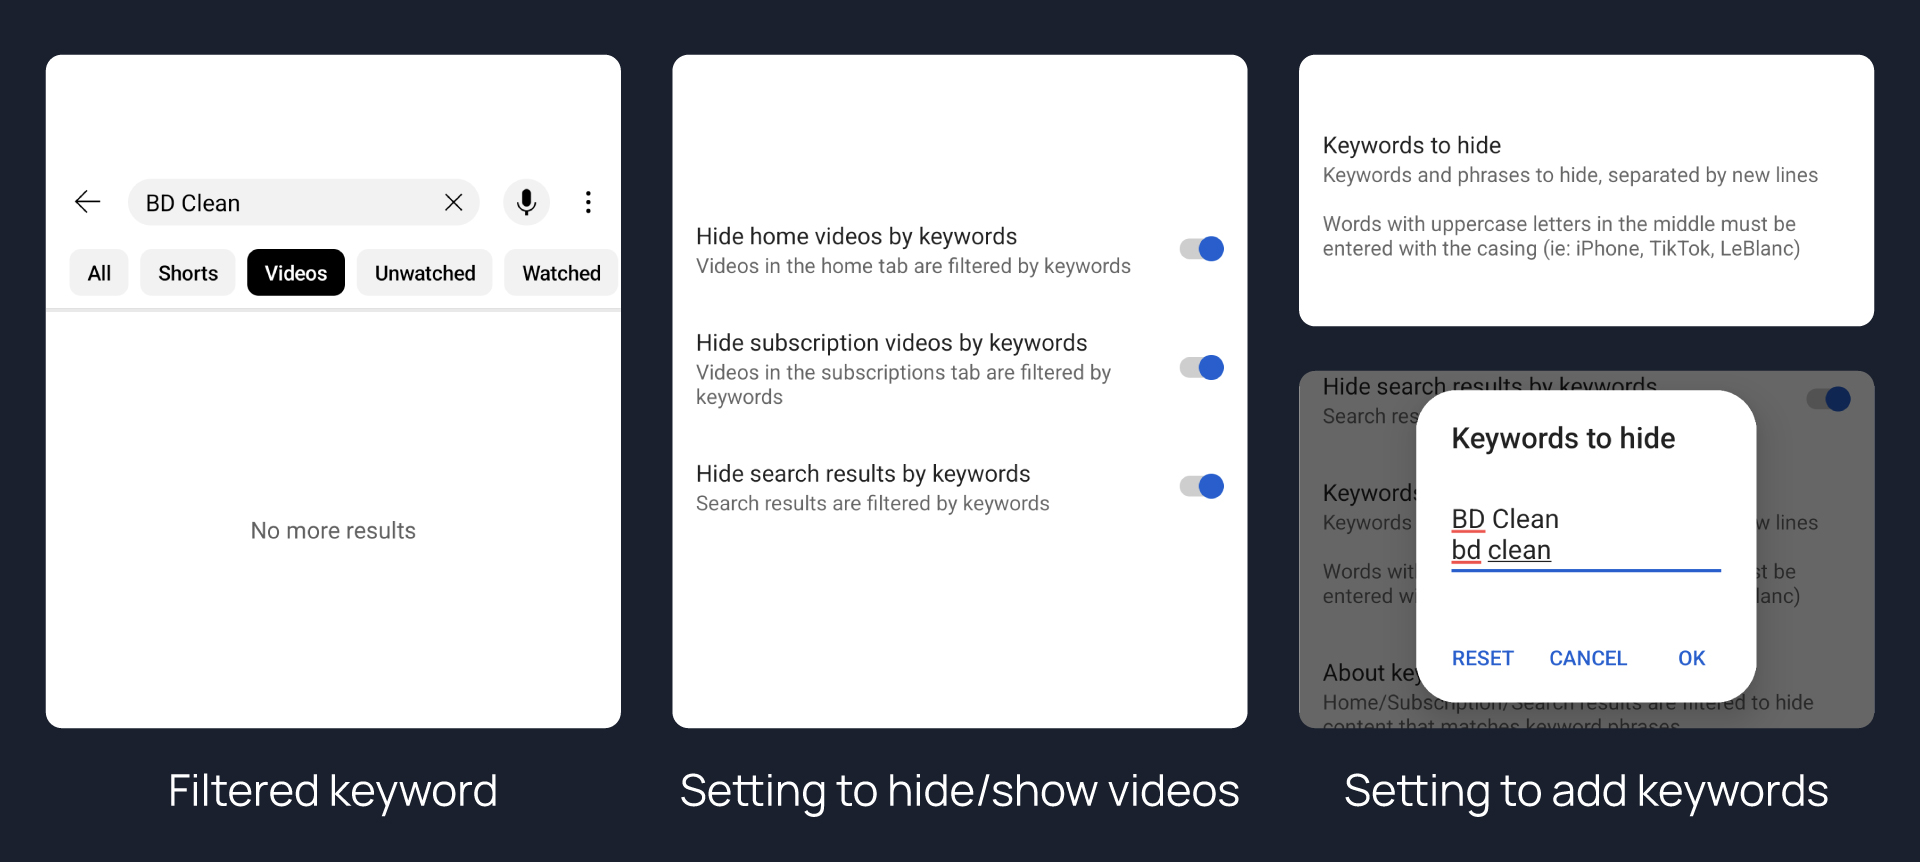Click the back arrow in search bar
1920x862 pixels.
pyautogui.click(x=88, y=202)
